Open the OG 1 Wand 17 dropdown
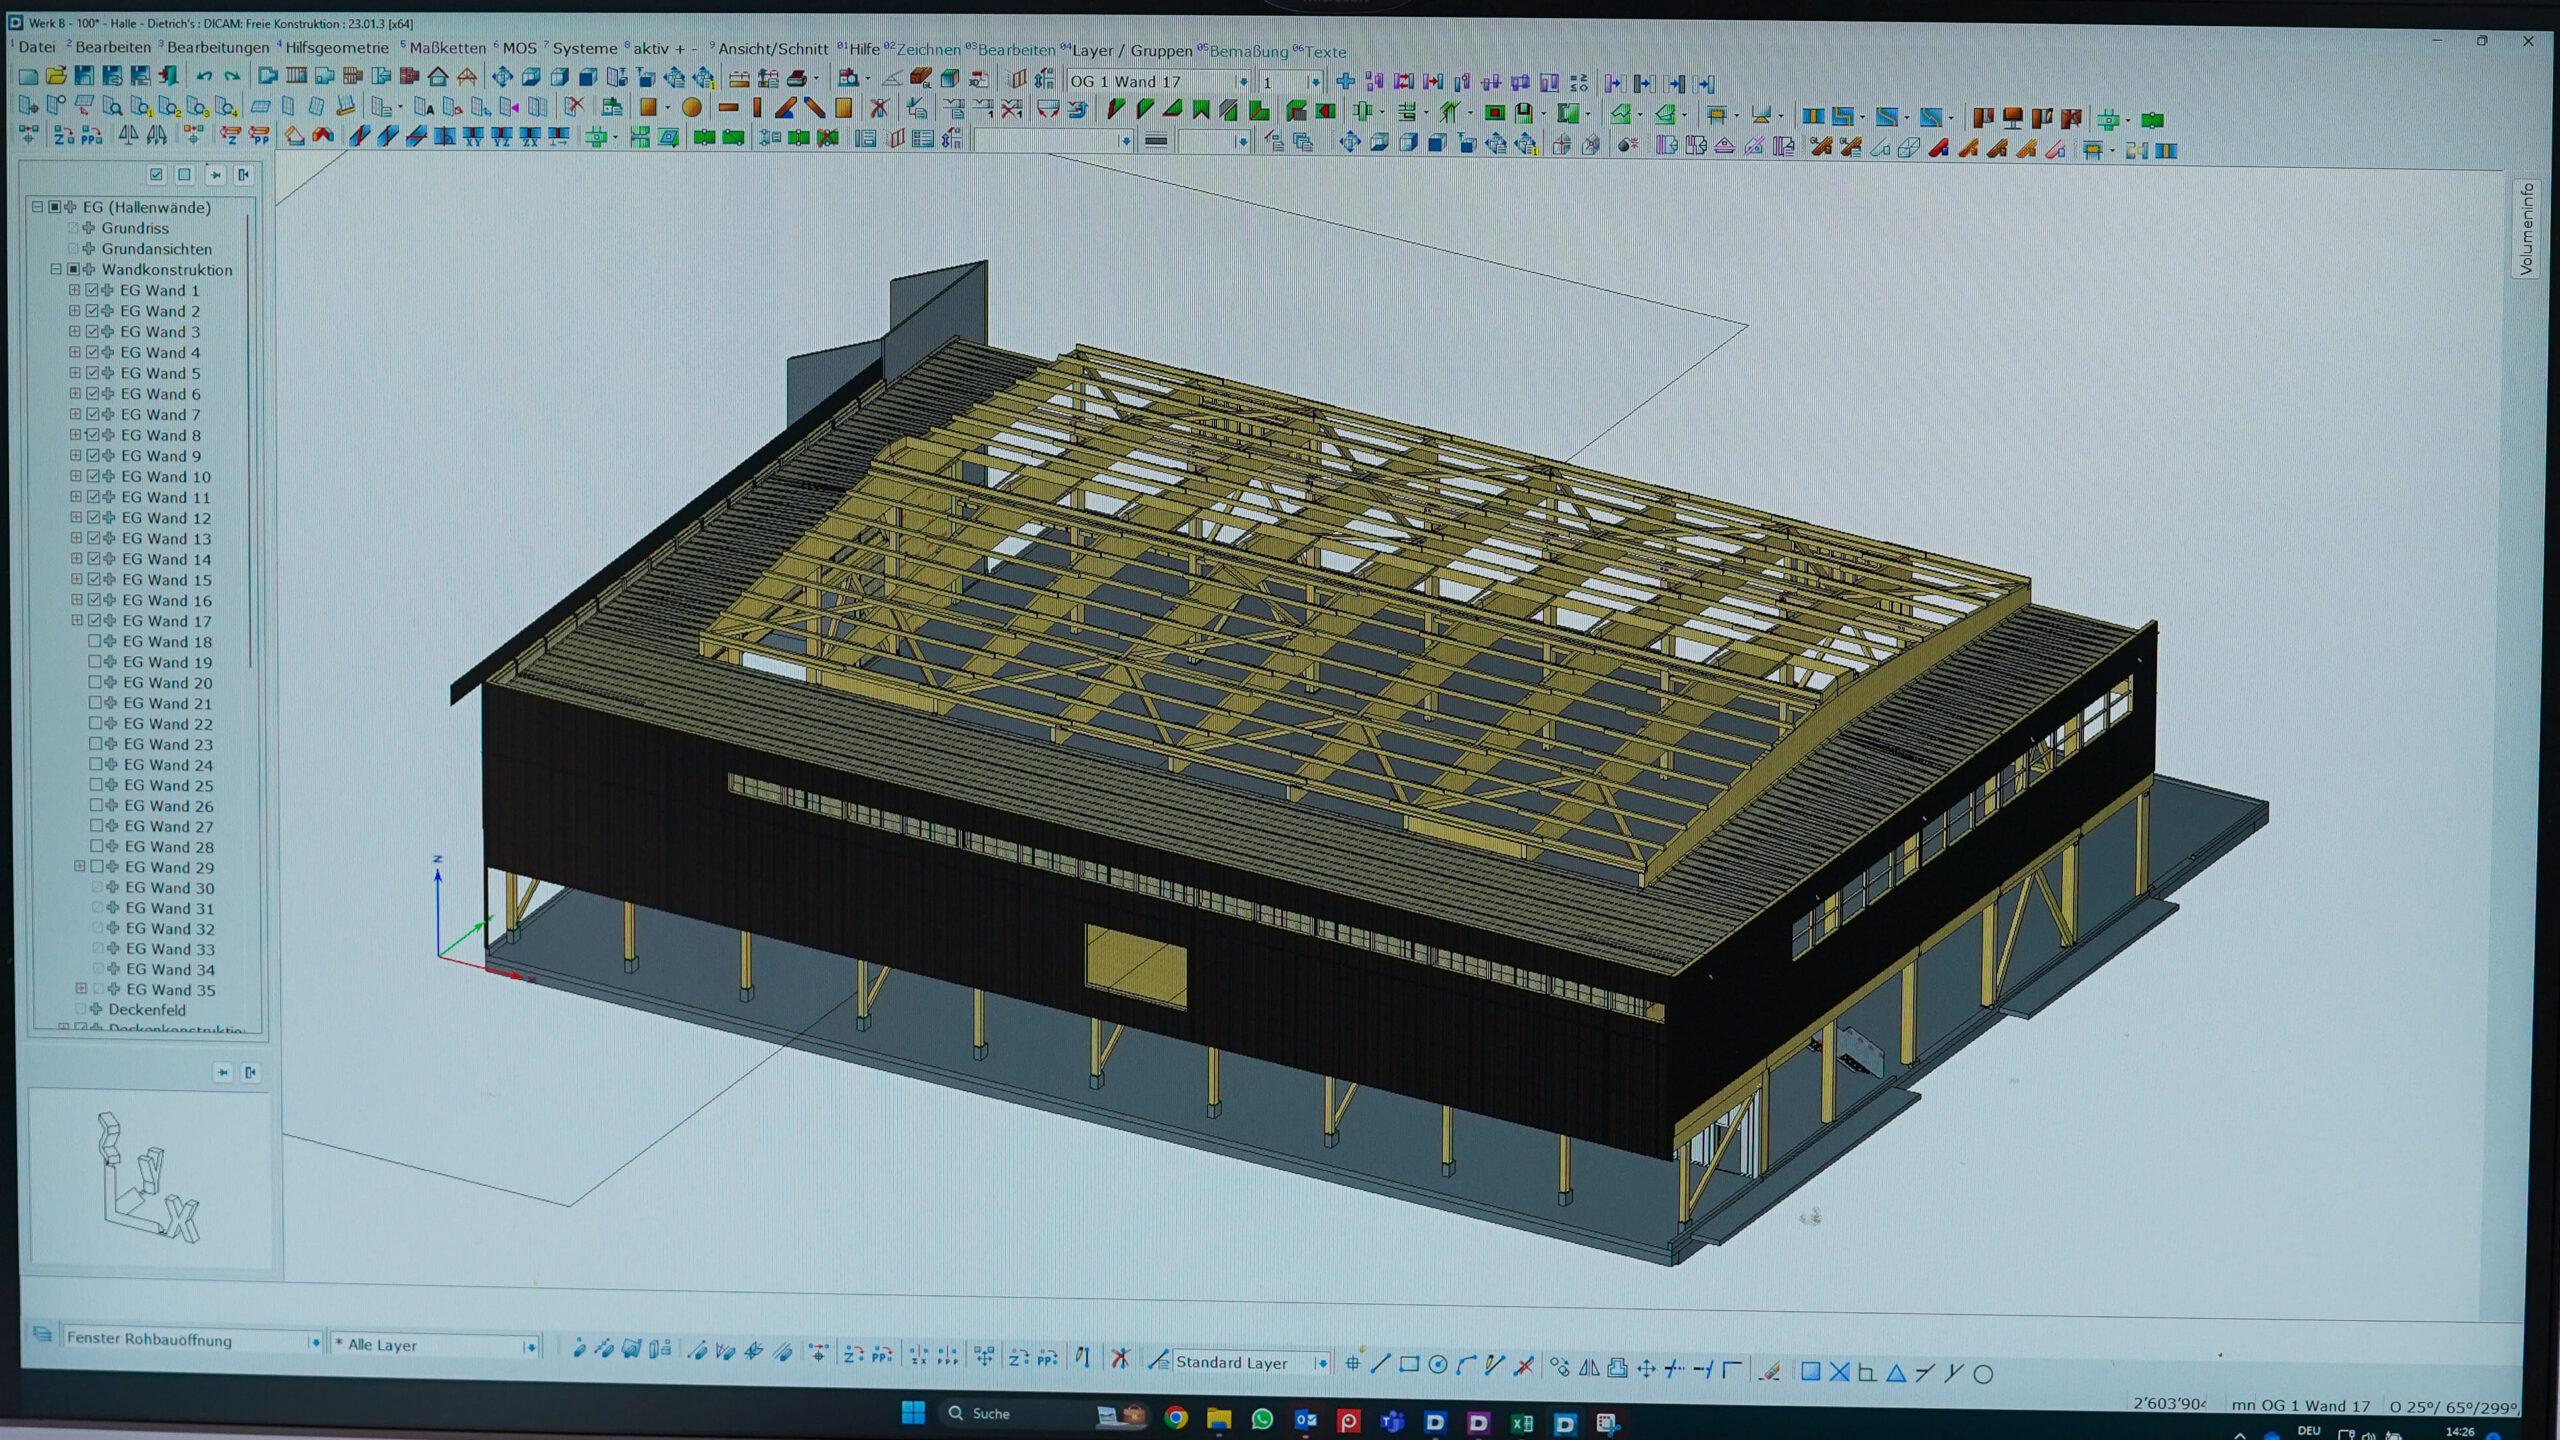 click(x=1242, y=82)
